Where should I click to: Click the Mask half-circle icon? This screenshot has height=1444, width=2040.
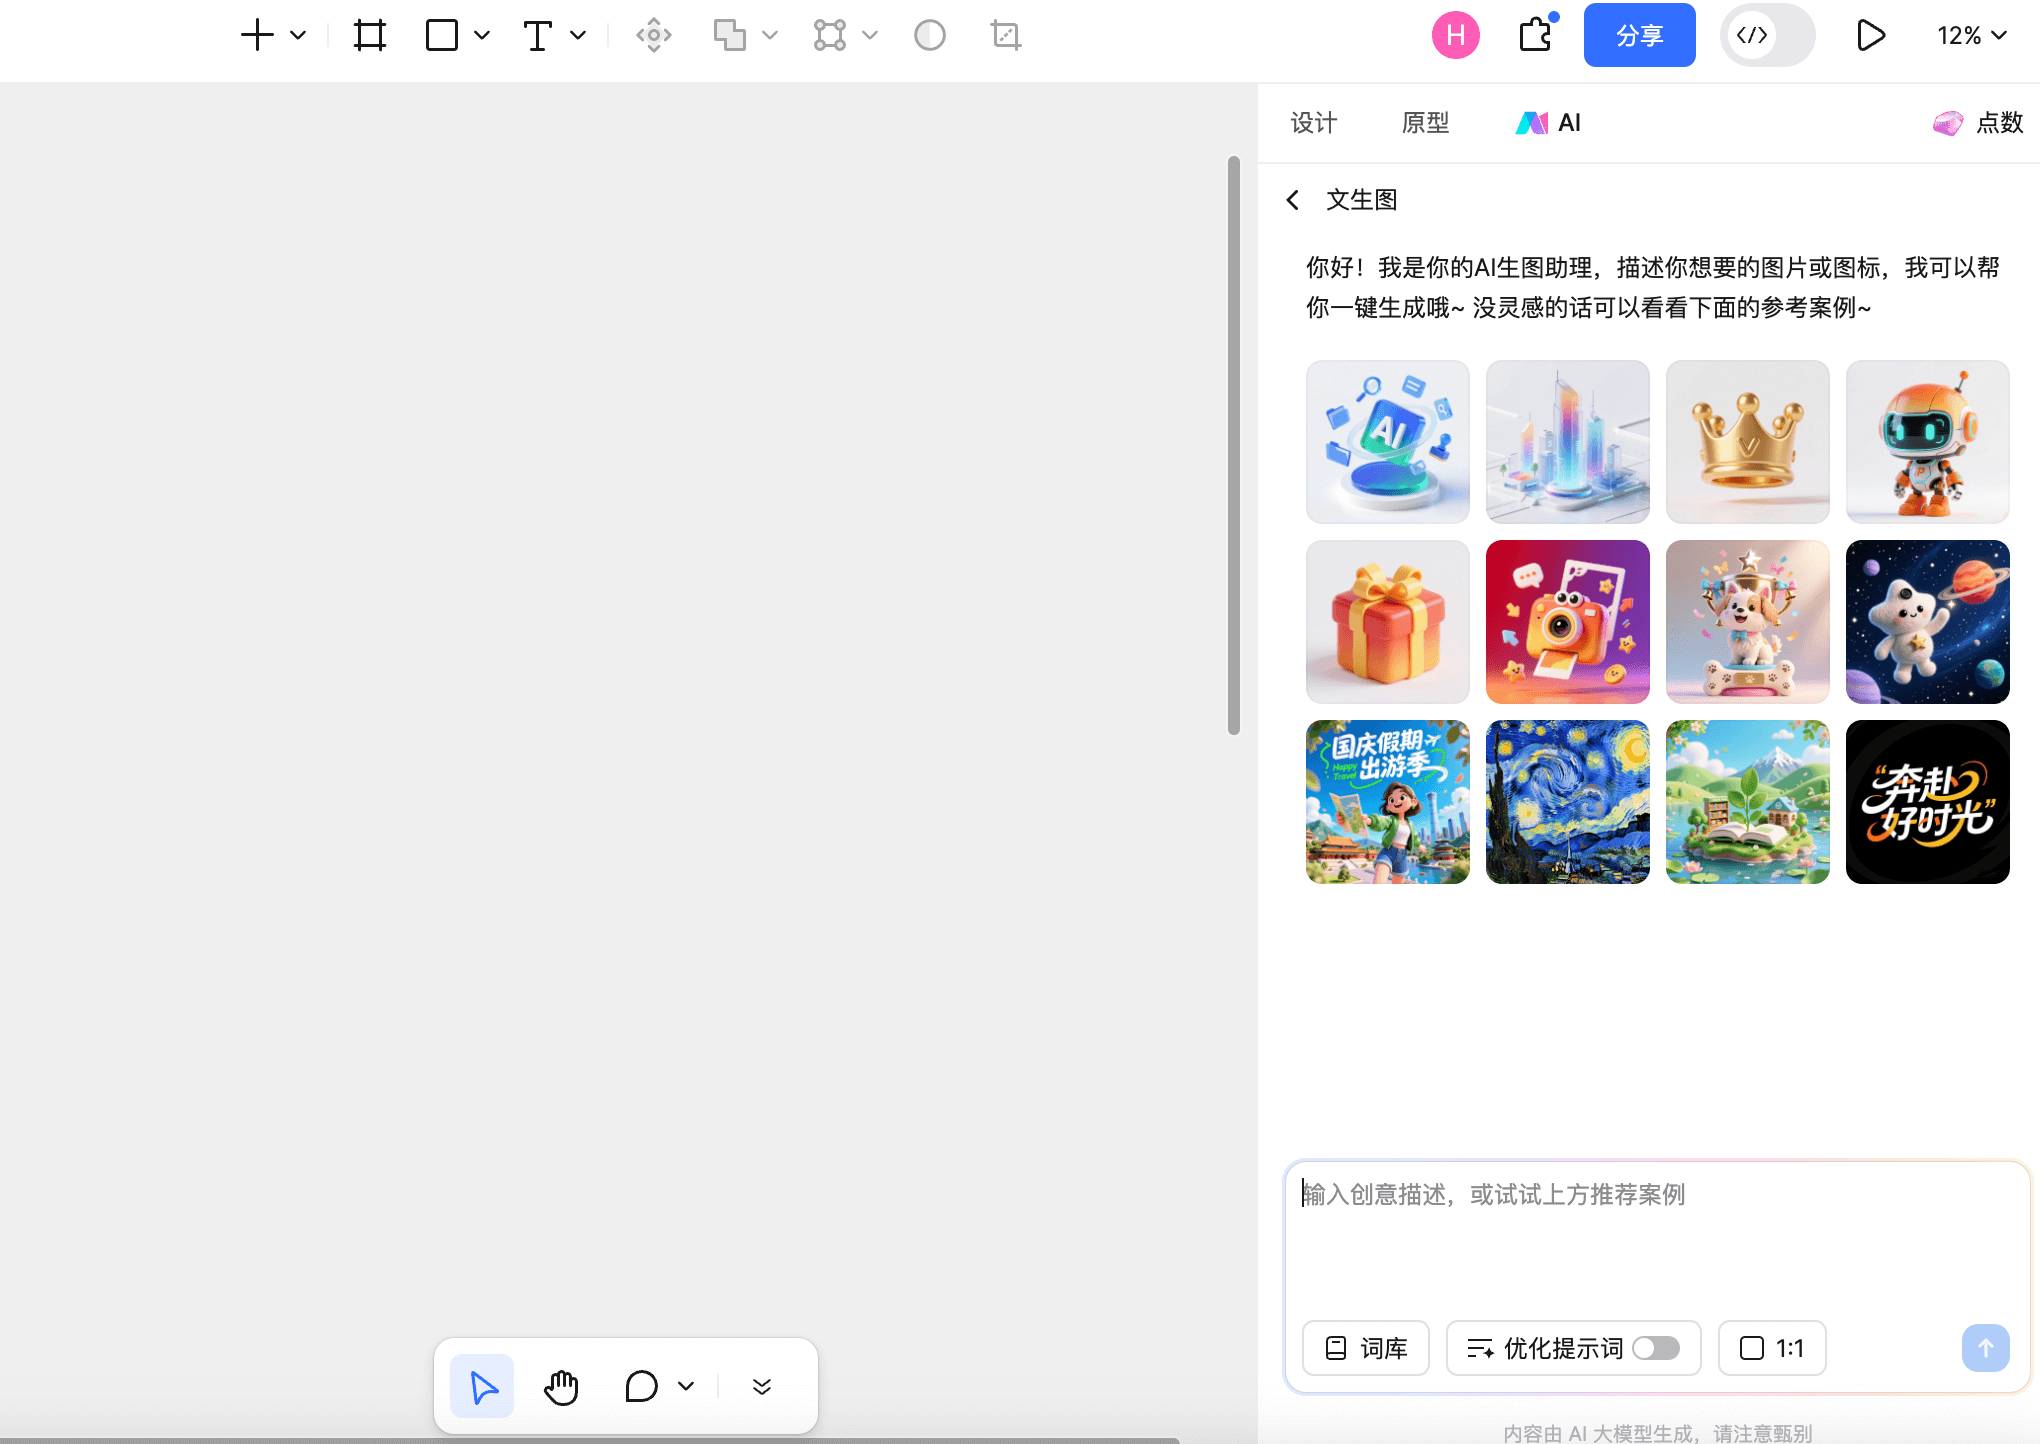click(929, 35)
